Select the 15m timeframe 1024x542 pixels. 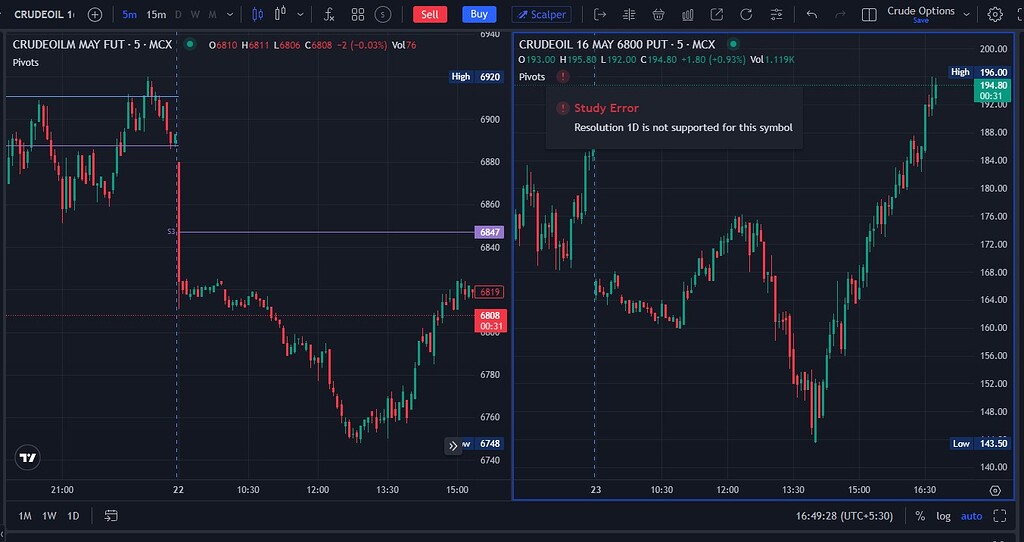click(x=156, y=14)
